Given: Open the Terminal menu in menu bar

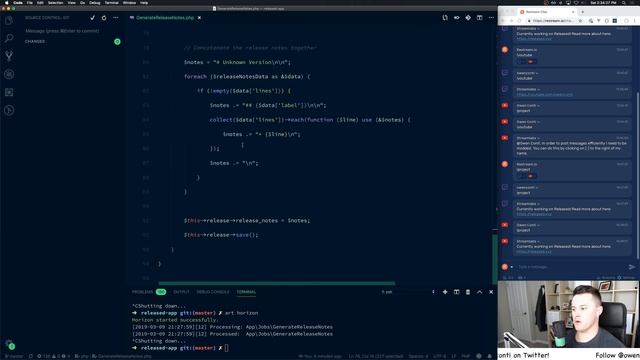Looking at the screenshot, I should coord(111,2).
